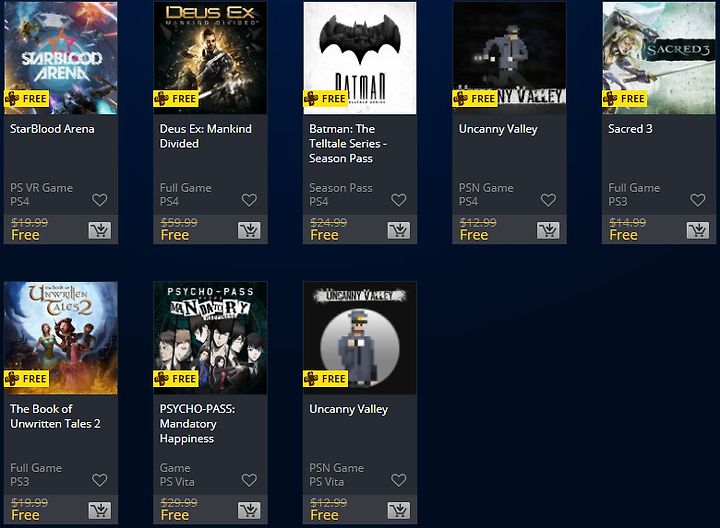Add PS4 Uncanny Valley to cart
This screenshot has height=528, width=720.
[548, 230]
